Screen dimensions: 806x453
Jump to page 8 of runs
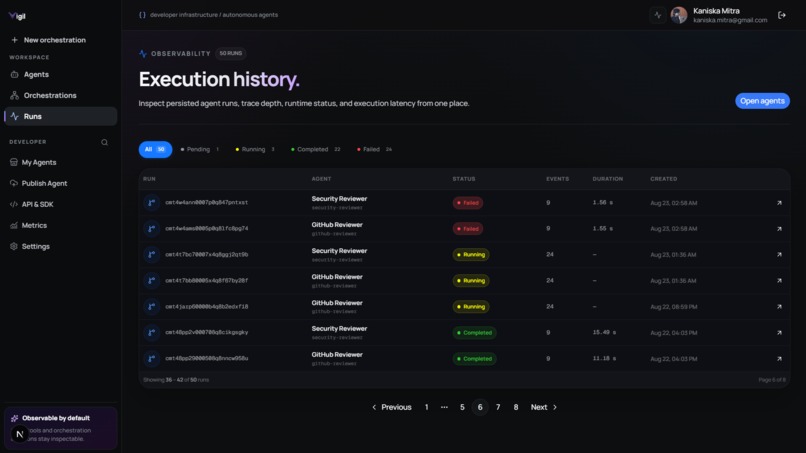pos(516,407)
